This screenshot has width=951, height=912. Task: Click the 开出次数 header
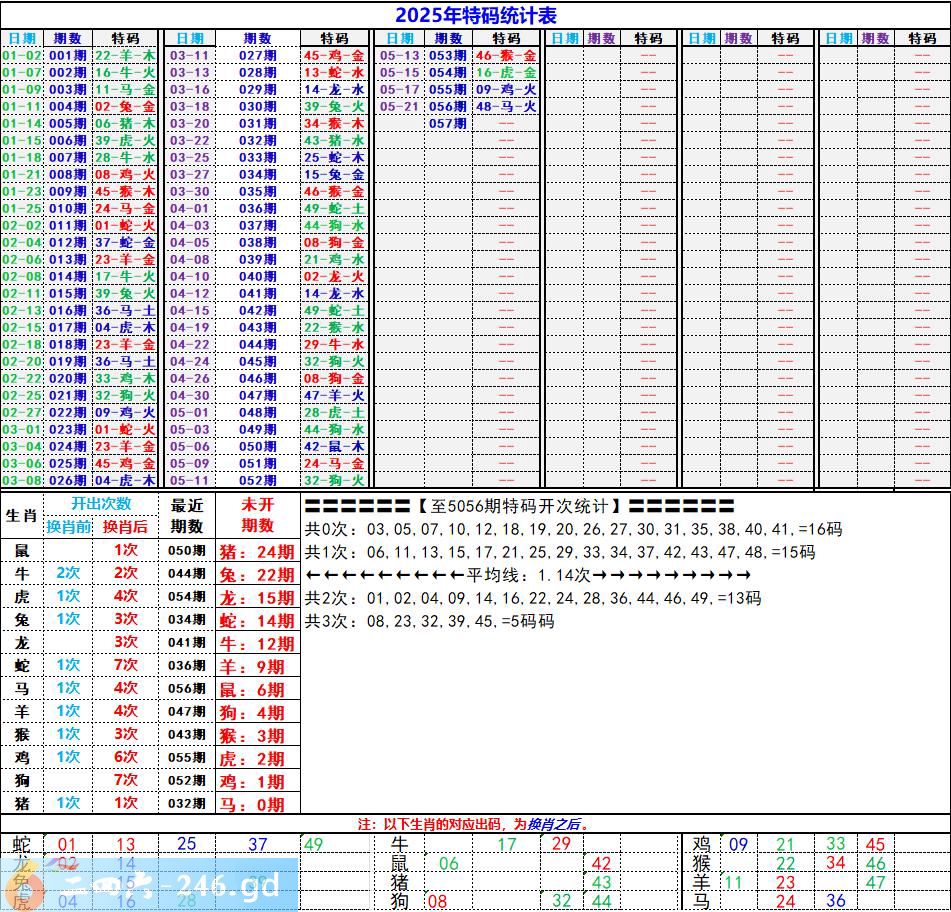pos(100,504)
